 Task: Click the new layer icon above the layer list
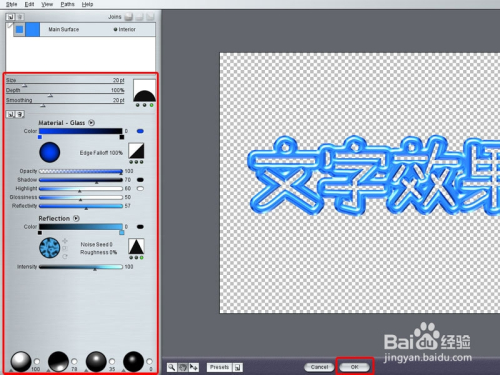(10, 17)
